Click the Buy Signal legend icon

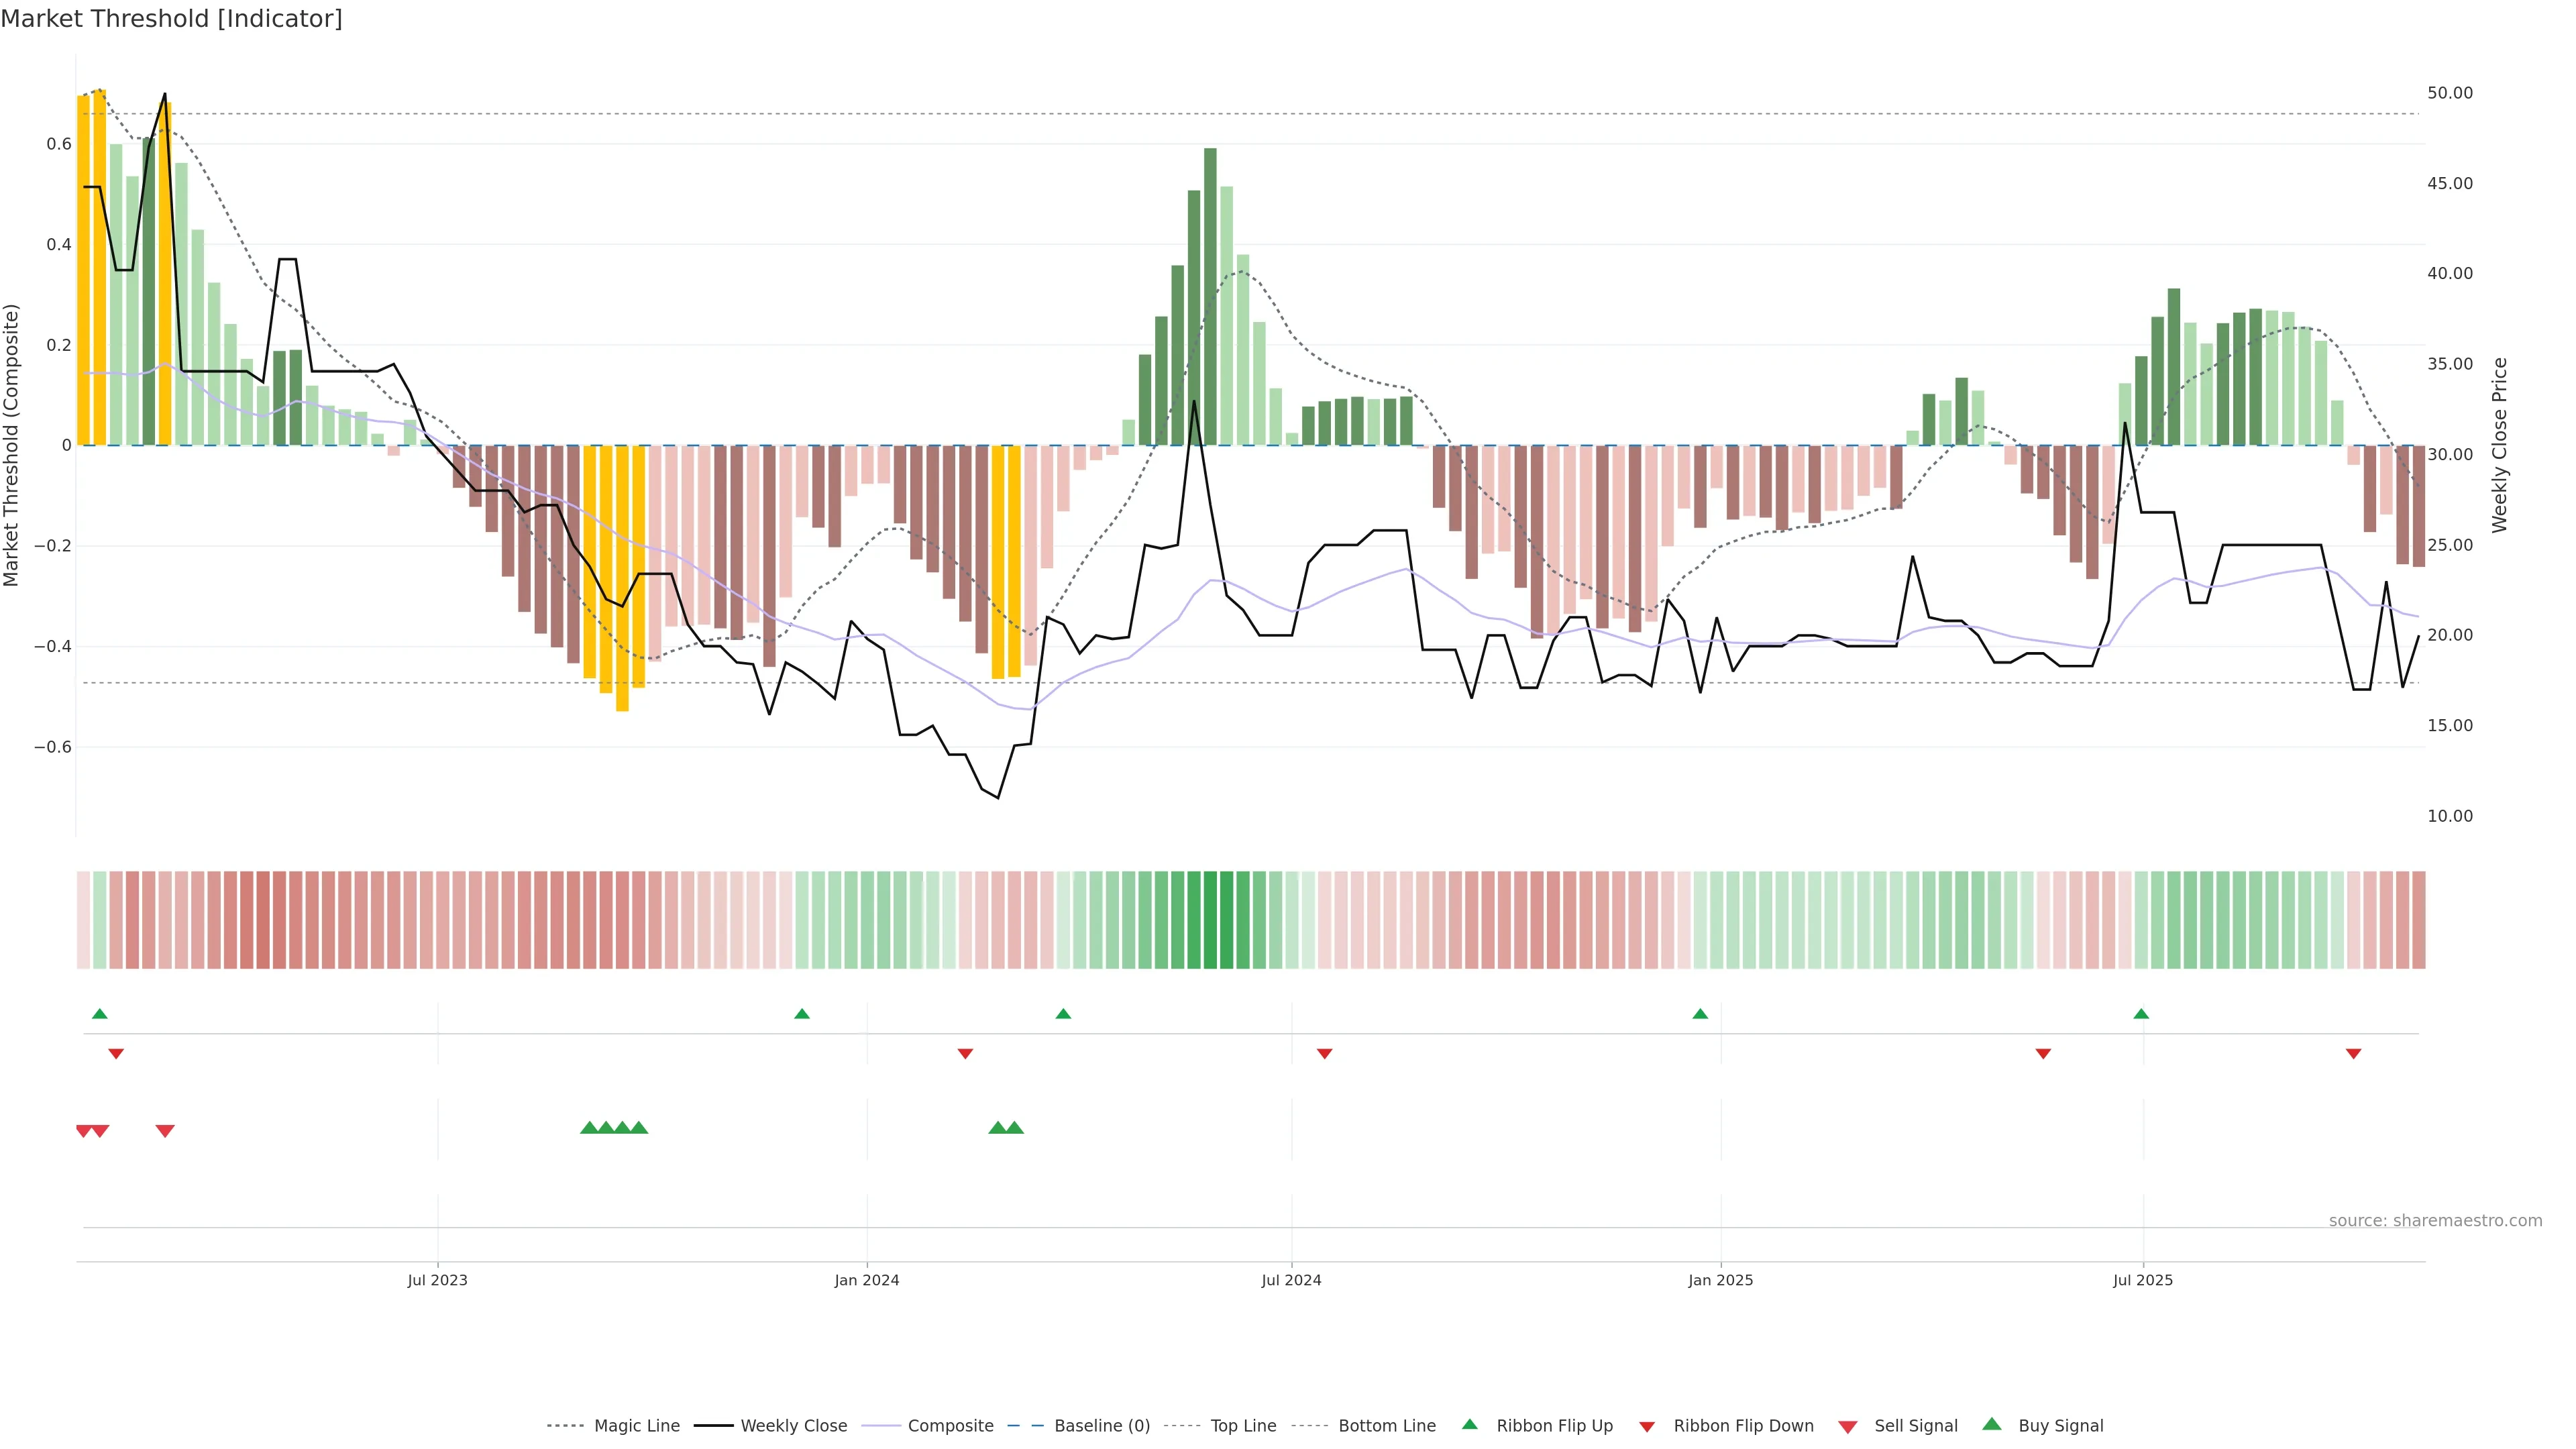point(1992,1424)
